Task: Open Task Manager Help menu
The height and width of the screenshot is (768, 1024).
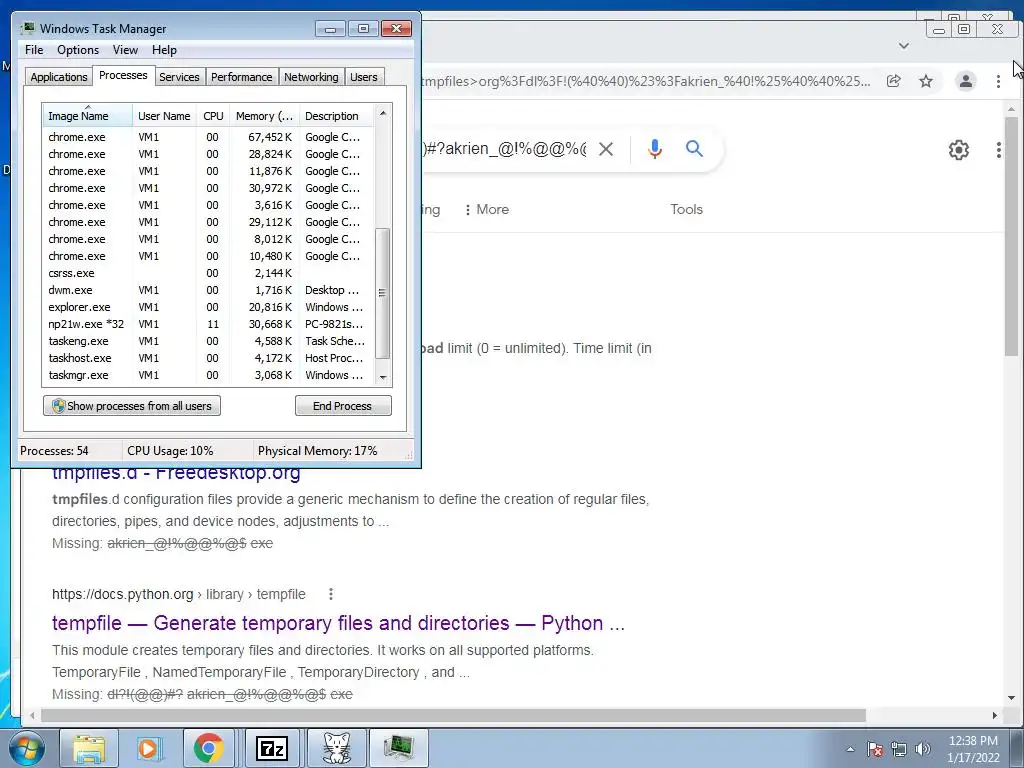Action: click(x=164, y=50)
